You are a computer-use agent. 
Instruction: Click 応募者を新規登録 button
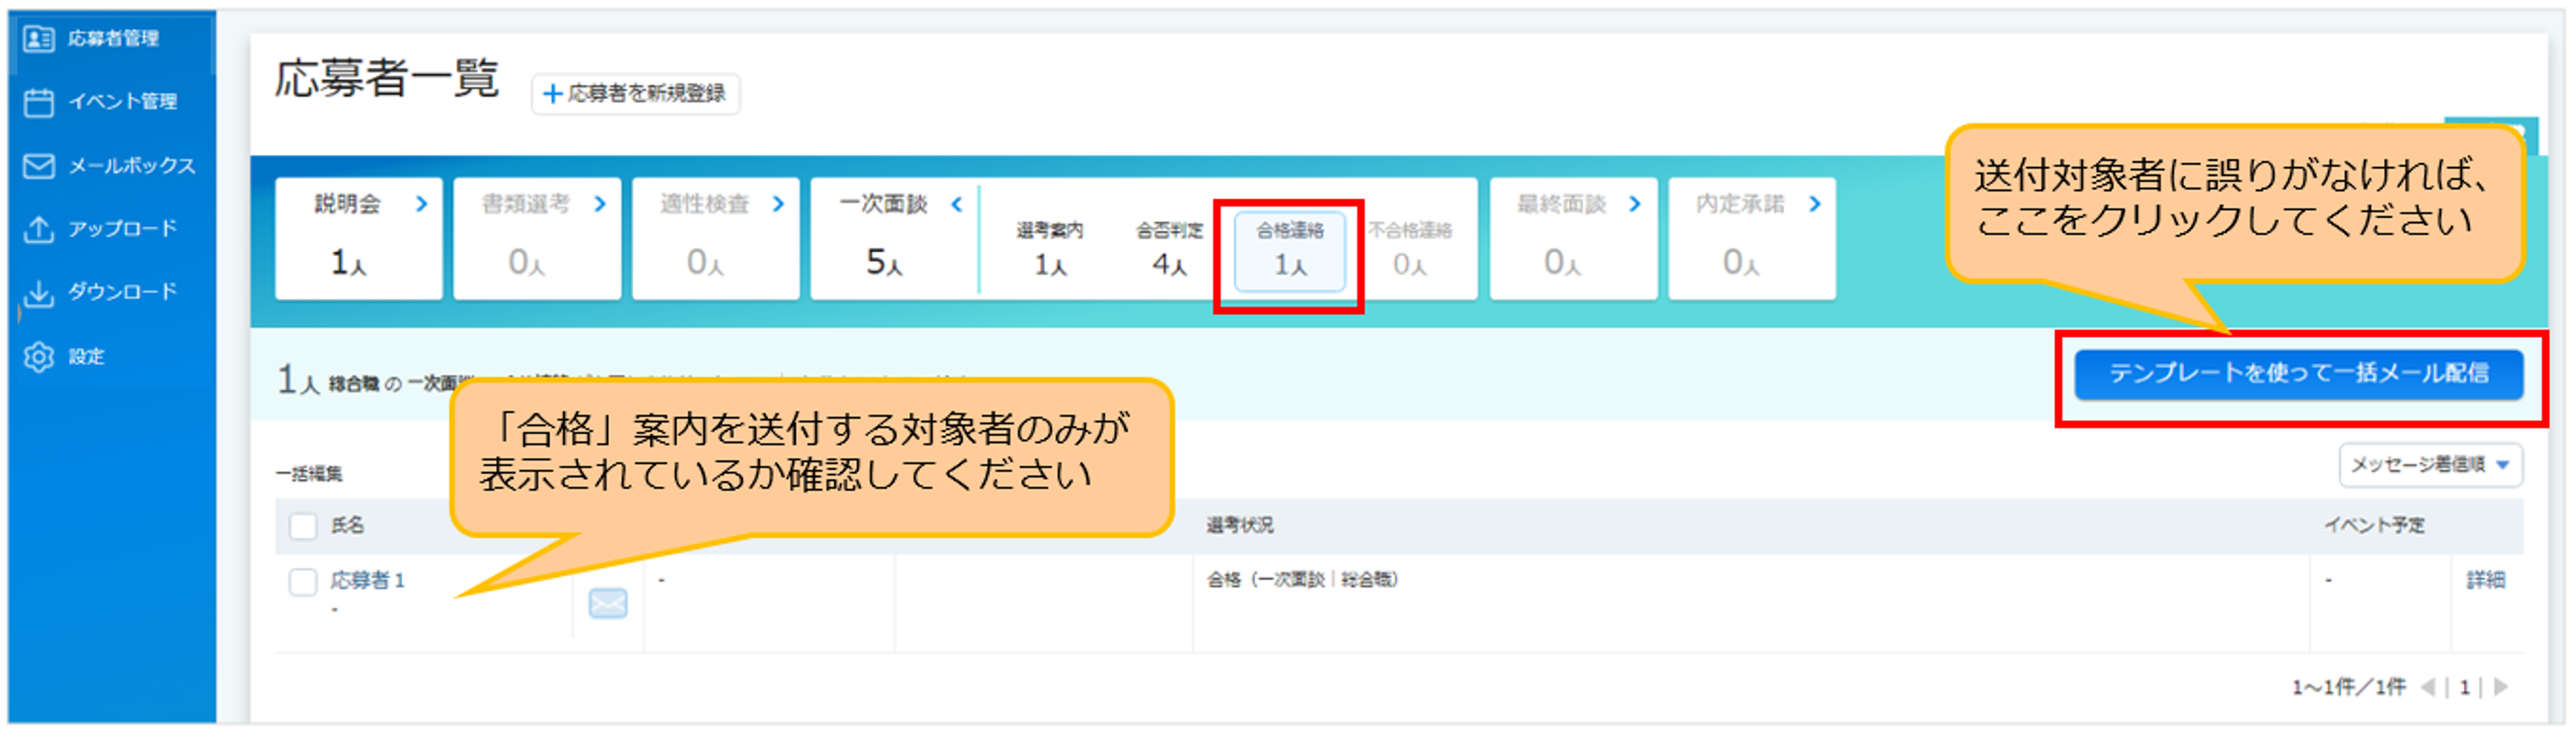[x=636, y=94]
